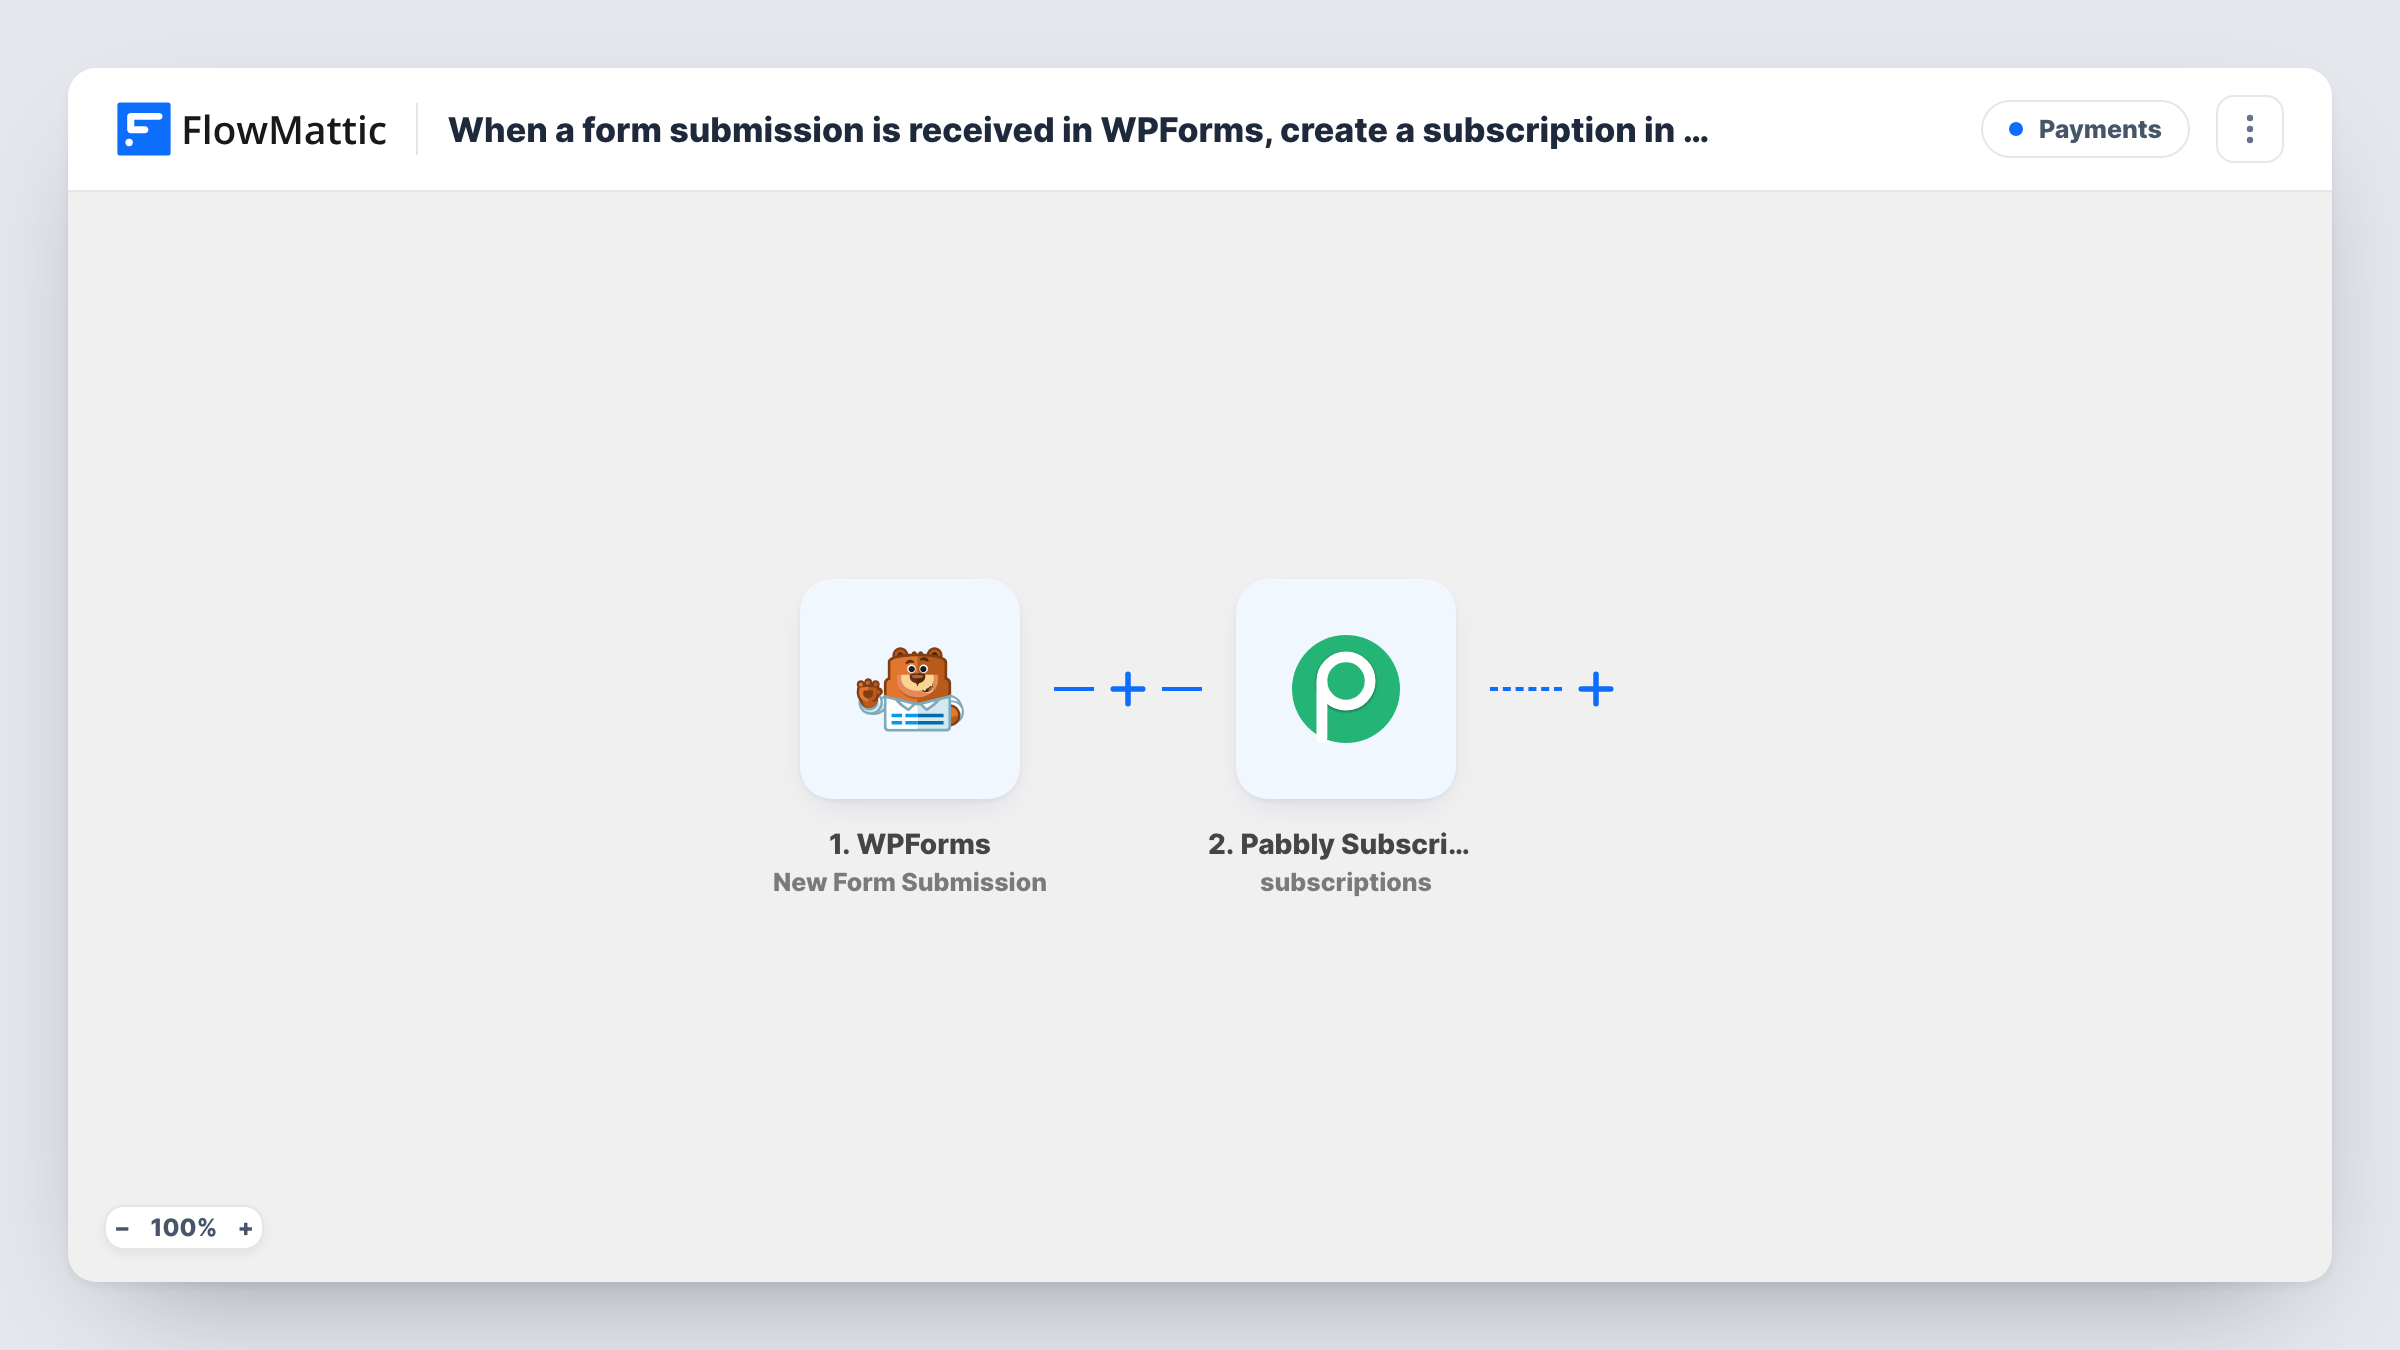Add step between WPForms and Pabbly
This screenshot has width=2400, height=1350.
coord(1128,689)
